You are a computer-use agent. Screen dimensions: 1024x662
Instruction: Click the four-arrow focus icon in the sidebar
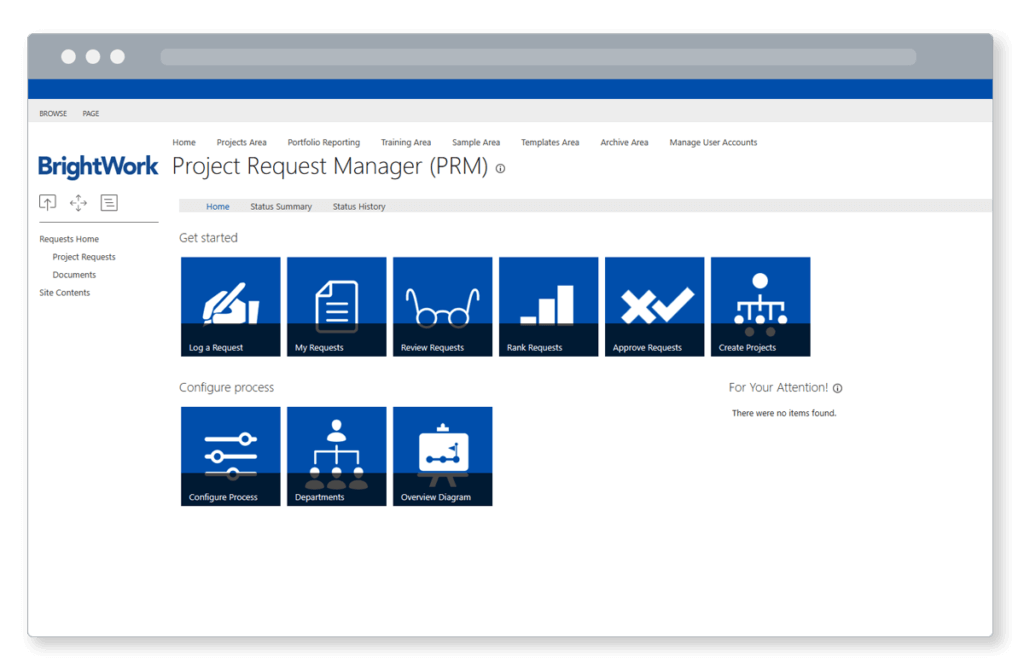point(78,202)
